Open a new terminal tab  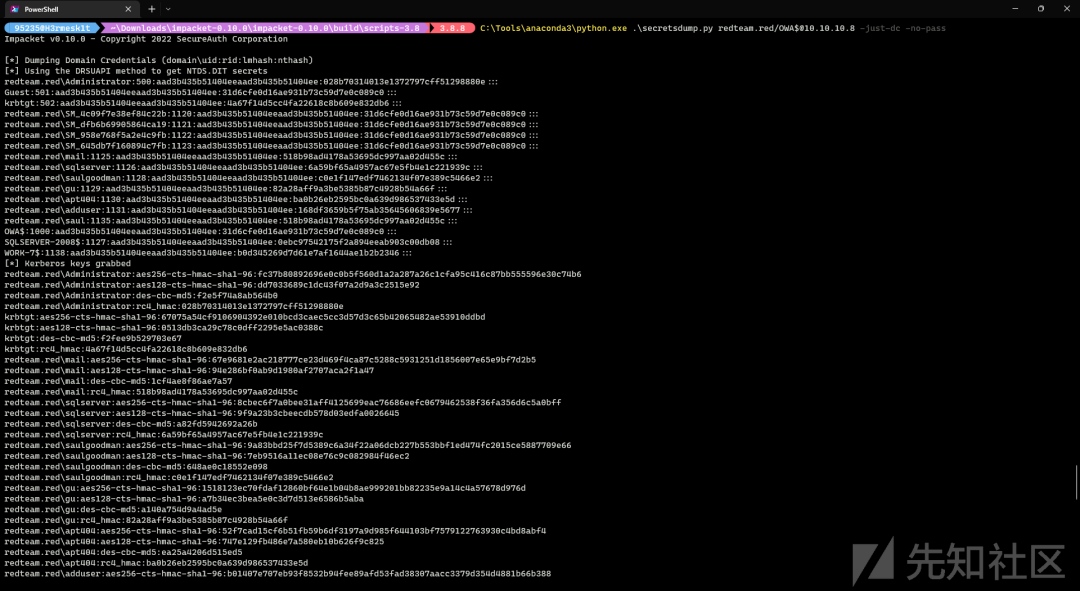click(x=152, y=9)
